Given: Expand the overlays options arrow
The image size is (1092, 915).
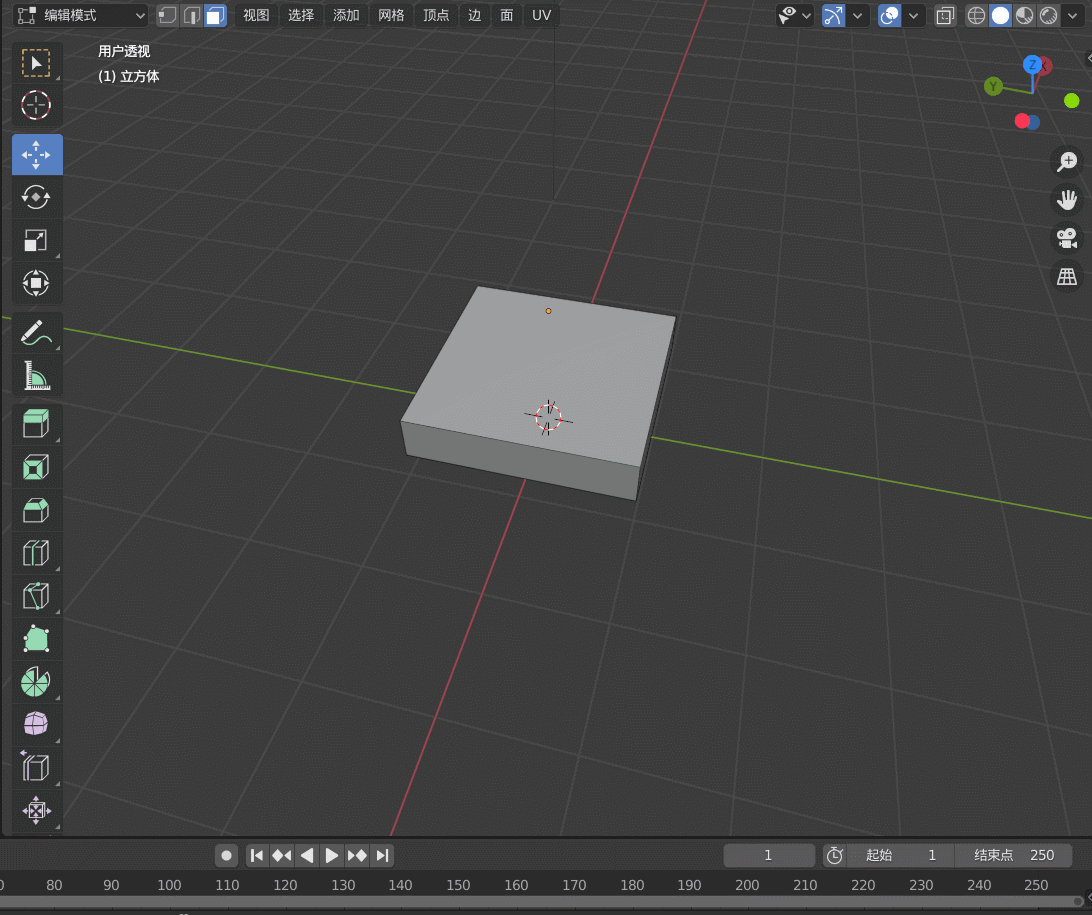Looking at the screenshot, I should coord(913,15).
